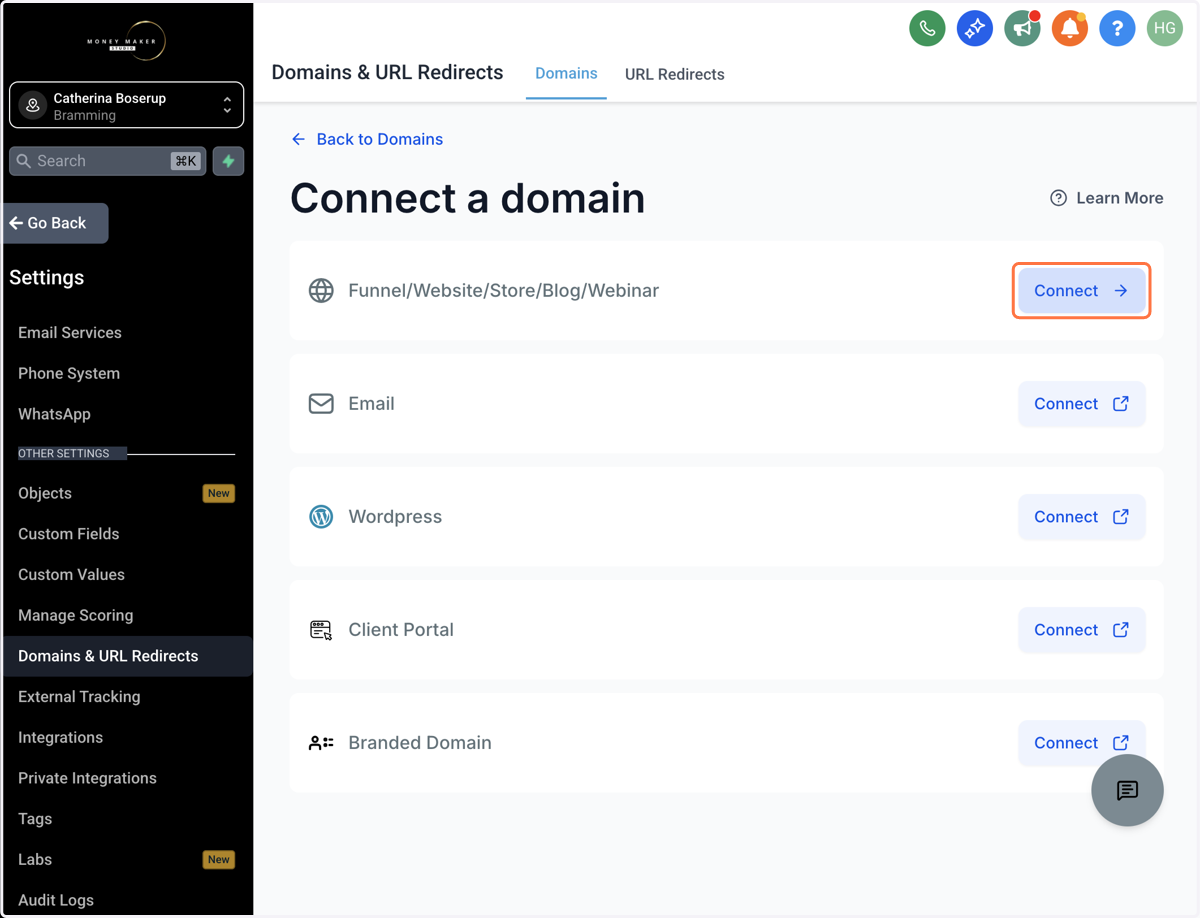Click the globe icon beside Funnel/Website/Store/Blog/Webinar
The height and width of the screenshot is (918, 1200).
(x=321, y=290)
